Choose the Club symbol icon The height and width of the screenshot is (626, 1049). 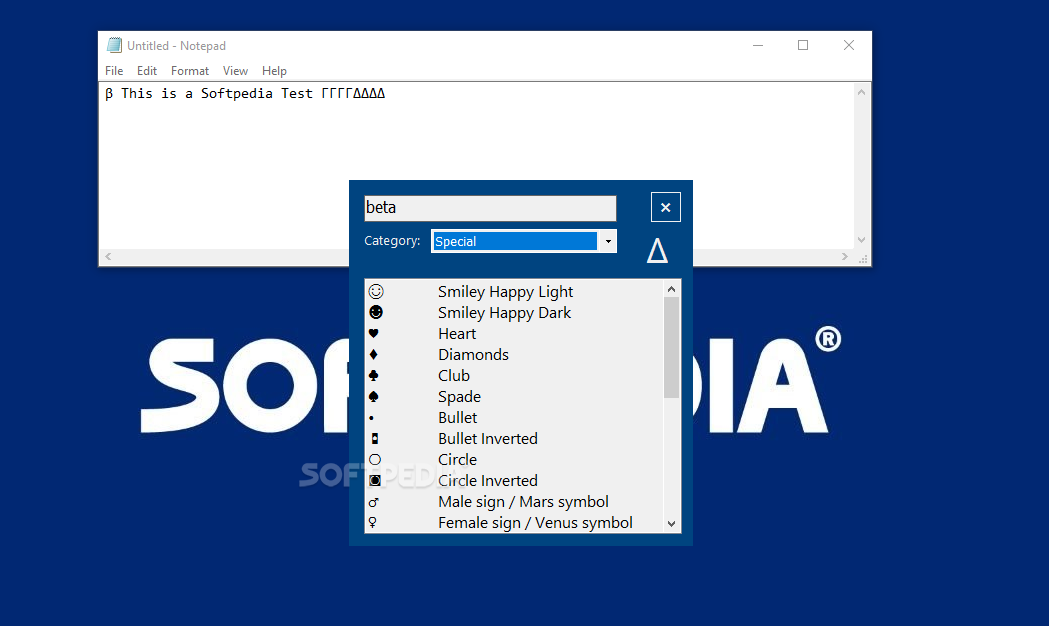[x=373, y=375]
